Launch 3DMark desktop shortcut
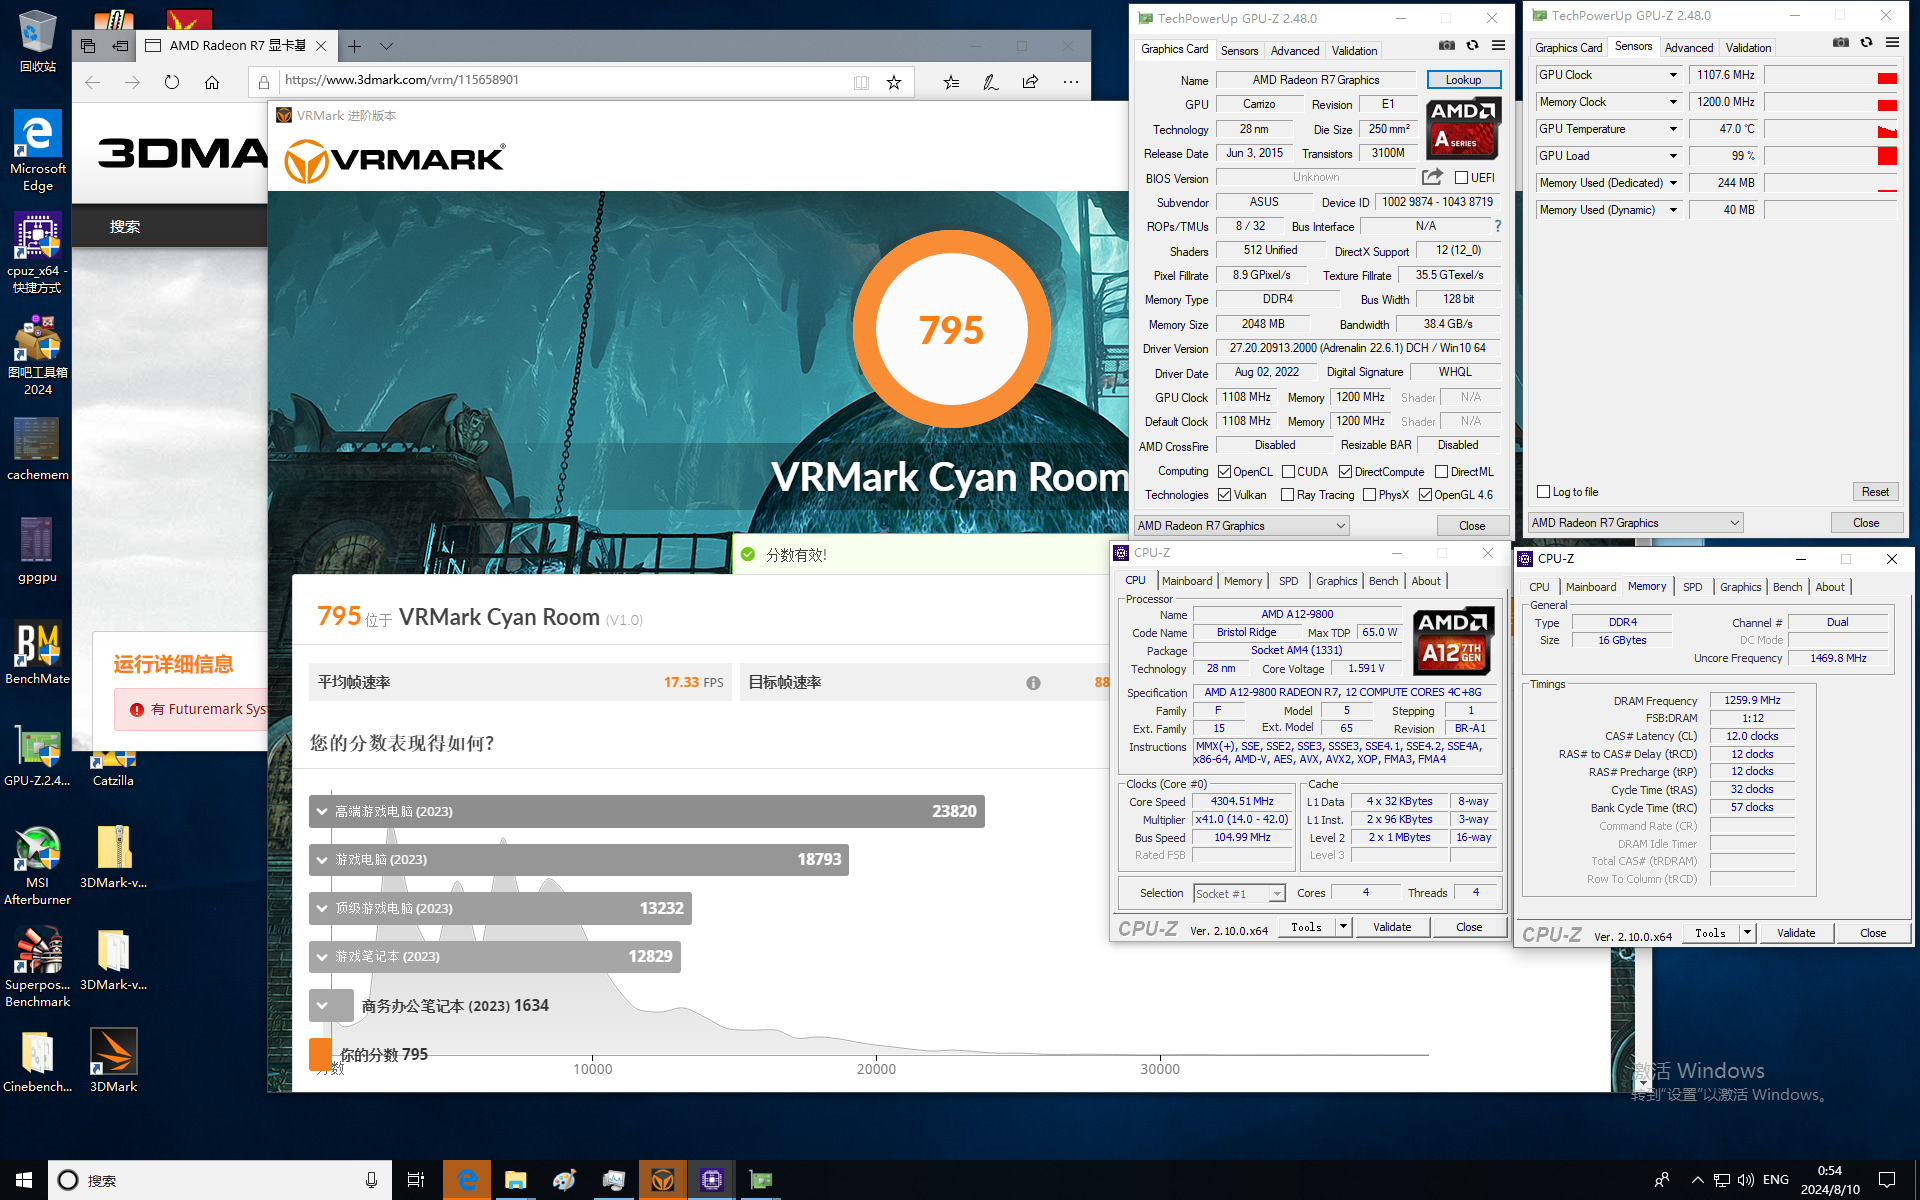 click(x=113, y=1060)
